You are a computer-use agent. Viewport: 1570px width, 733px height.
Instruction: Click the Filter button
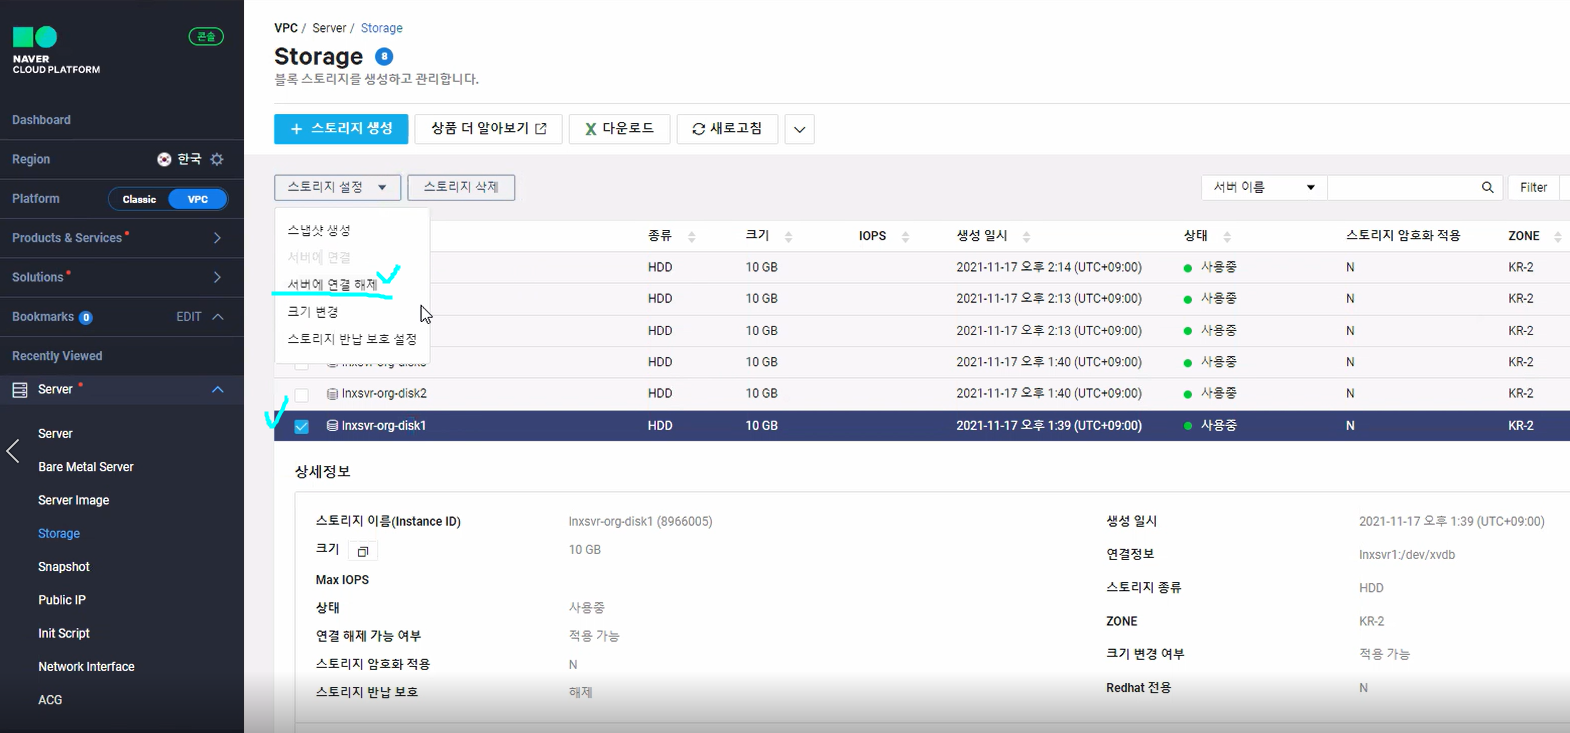[1533, 187]
